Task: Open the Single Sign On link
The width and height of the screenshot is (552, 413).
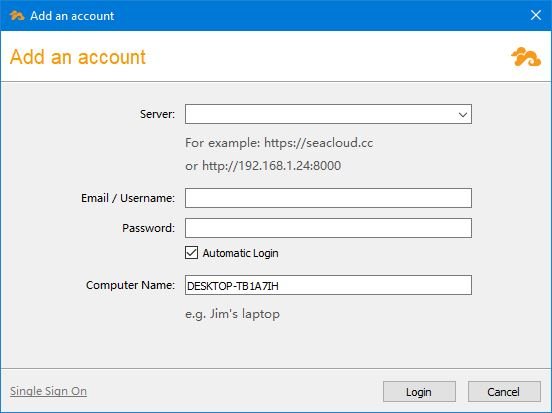Action: (x=48, y=391)
